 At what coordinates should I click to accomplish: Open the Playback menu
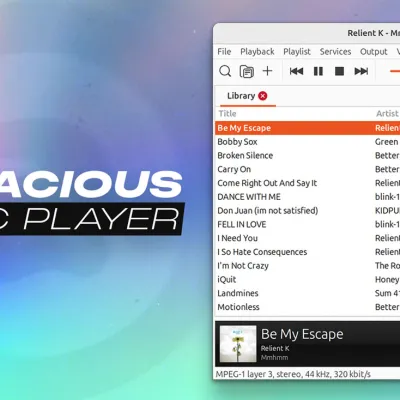coord(257,52)
